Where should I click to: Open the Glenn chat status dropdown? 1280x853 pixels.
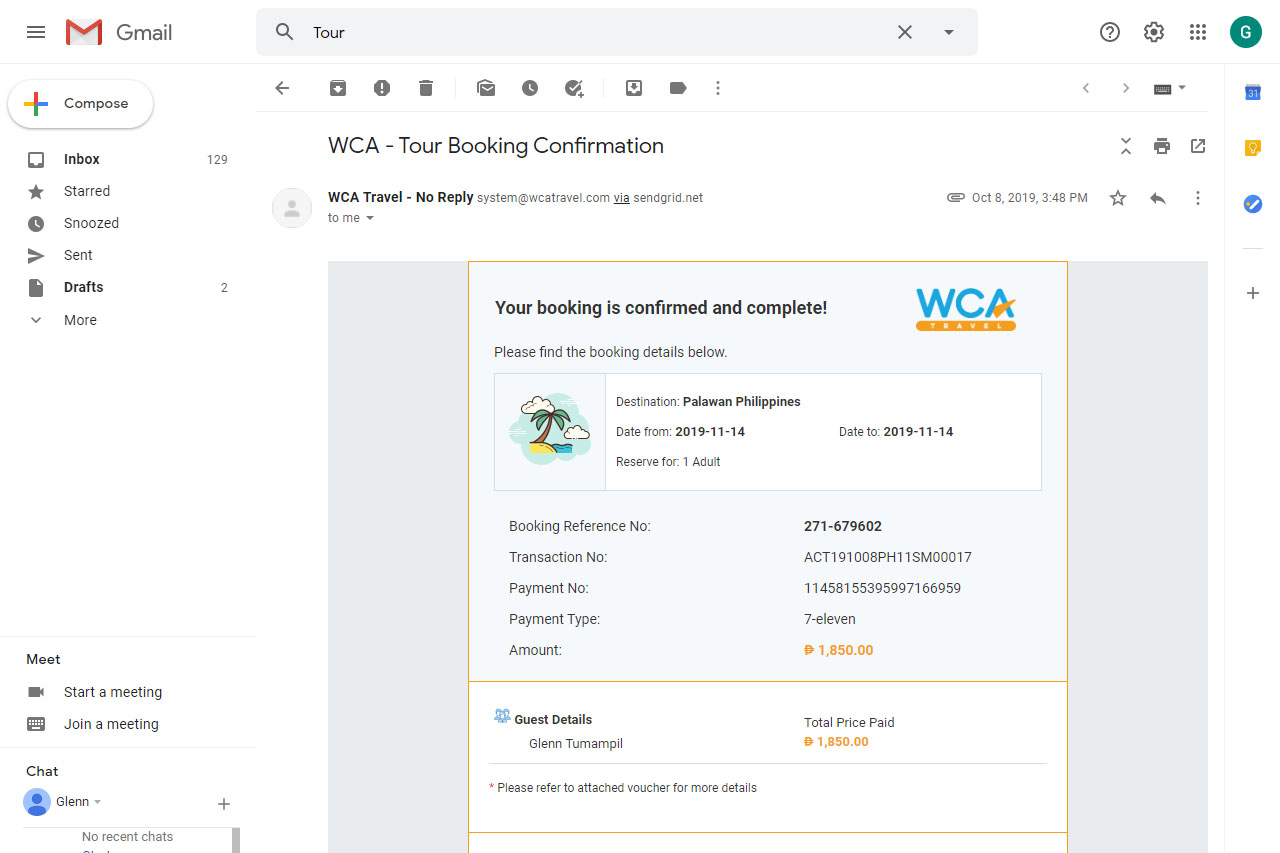pyautogui.click(x=98, y=802)
